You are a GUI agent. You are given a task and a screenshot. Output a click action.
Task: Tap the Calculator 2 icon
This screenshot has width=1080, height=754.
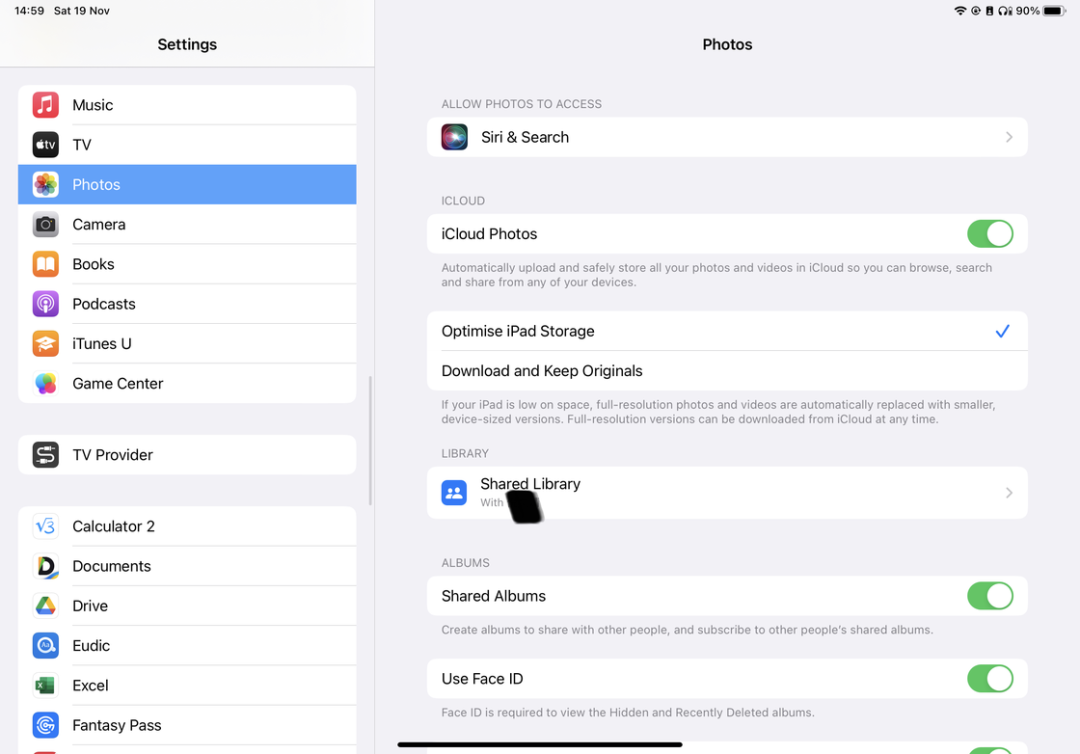tap(45, 526)
